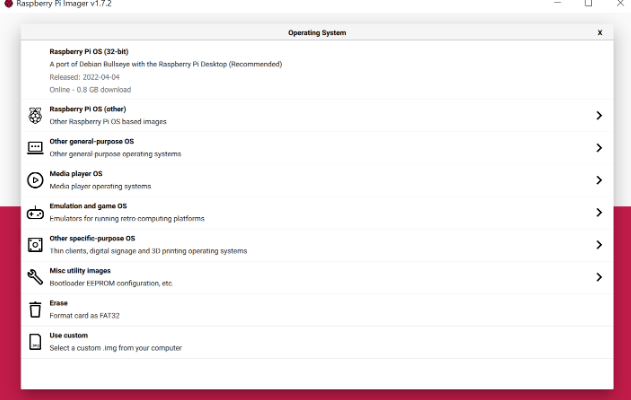Choose the Erase option title
The width and height of the screenshot is (631, 400).
(x=58, y=303)
